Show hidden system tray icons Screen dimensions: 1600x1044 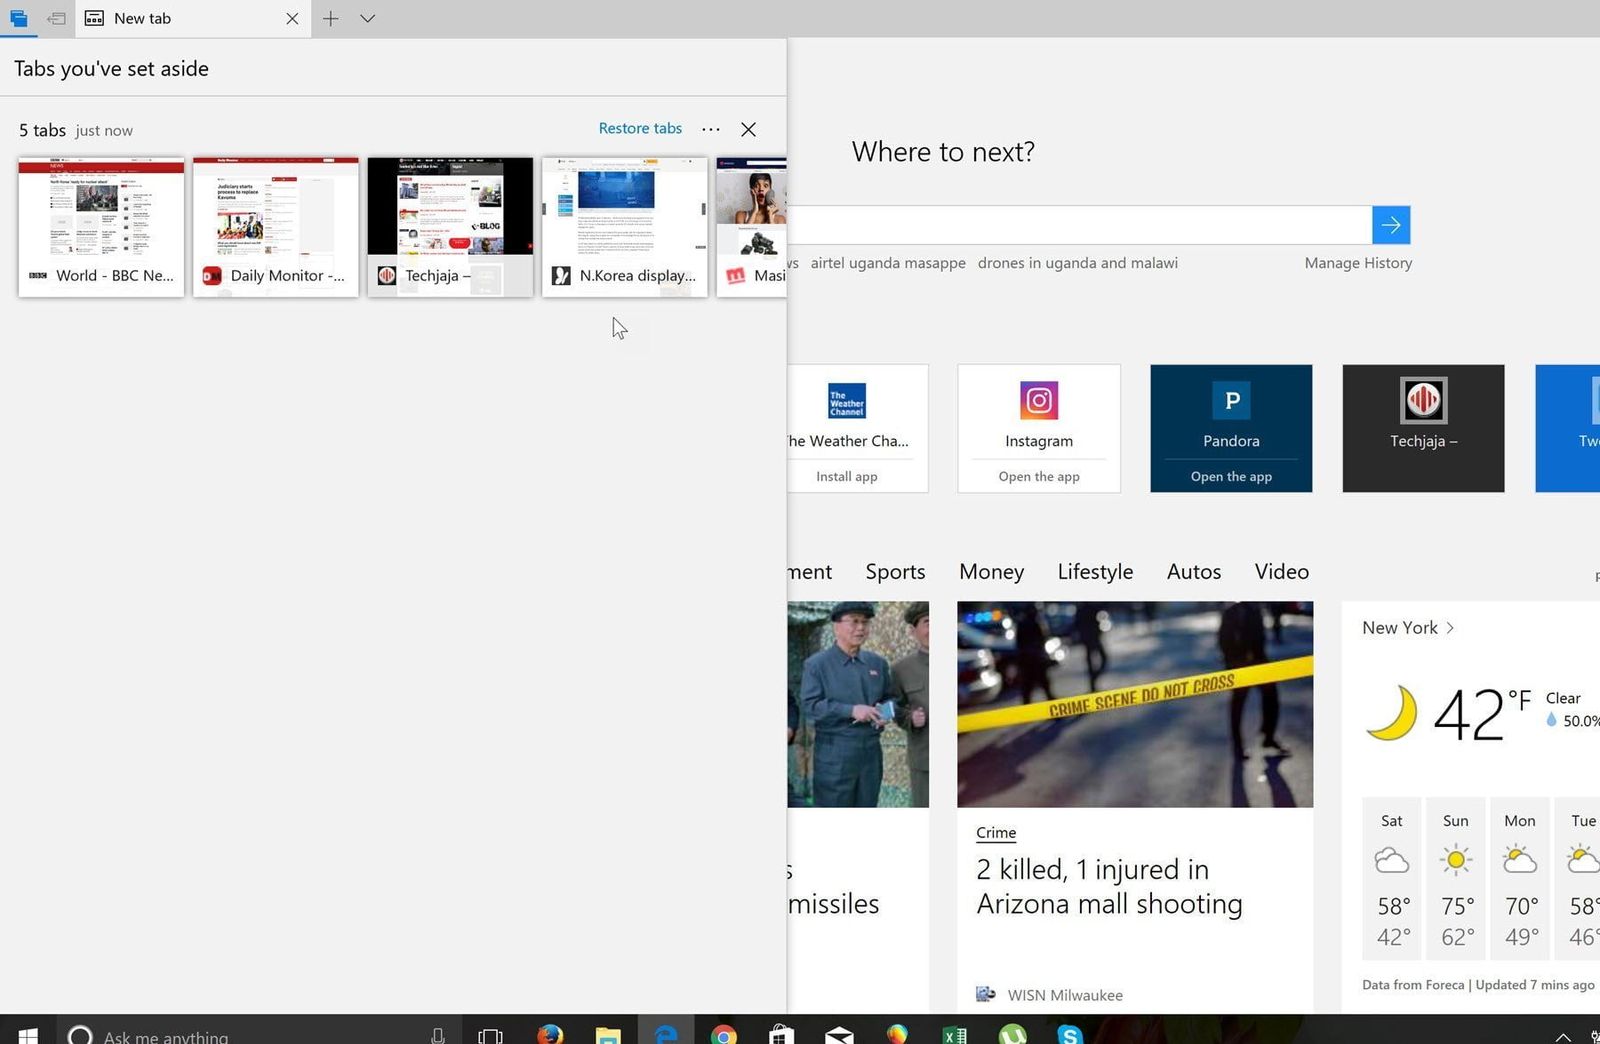click(1563, 1037)
